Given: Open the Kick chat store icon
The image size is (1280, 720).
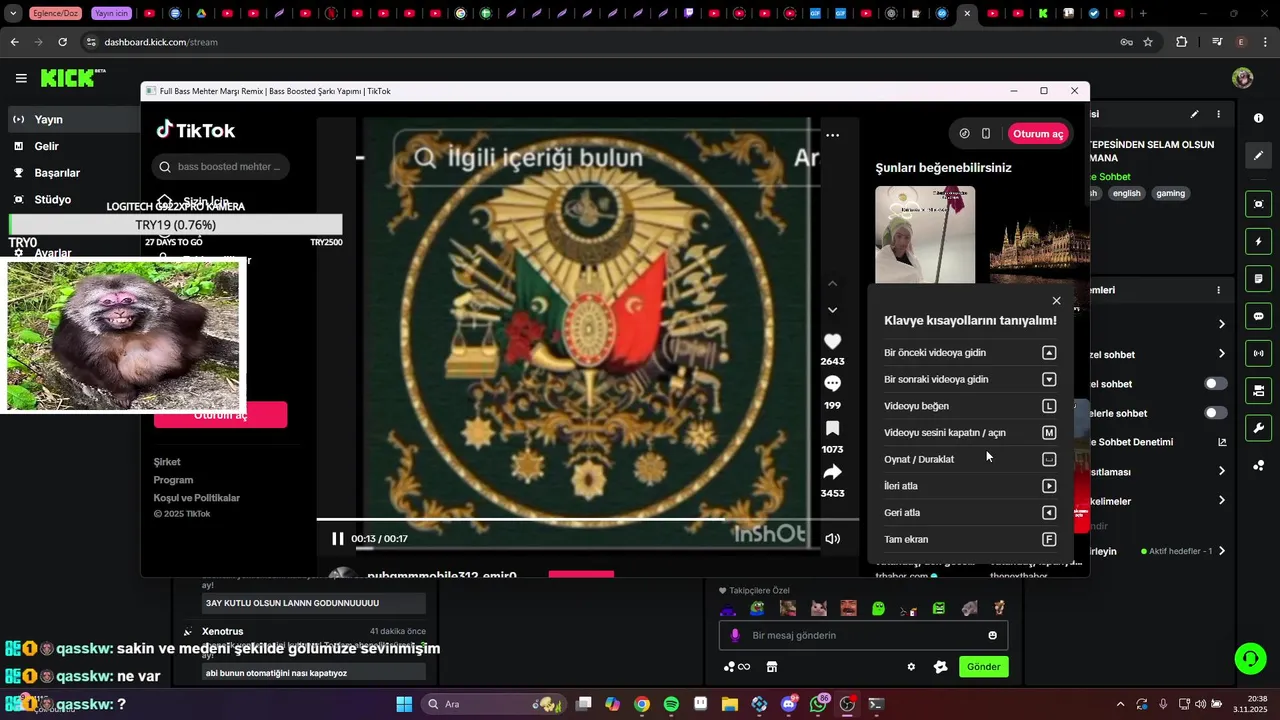Looking at the screenshot, I should pos(772,667).
